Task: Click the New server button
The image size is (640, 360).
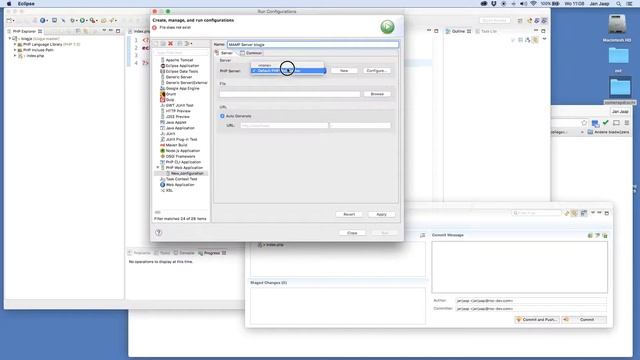Action: (x=344, y=71)
